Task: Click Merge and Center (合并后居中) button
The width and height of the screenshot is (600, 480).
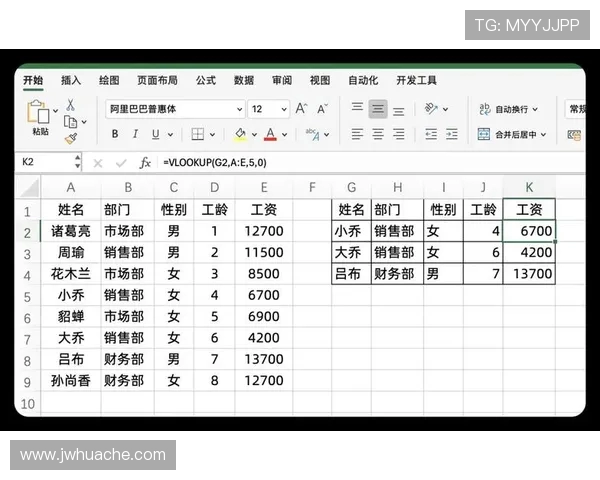Action: click(x=512, y=134)
